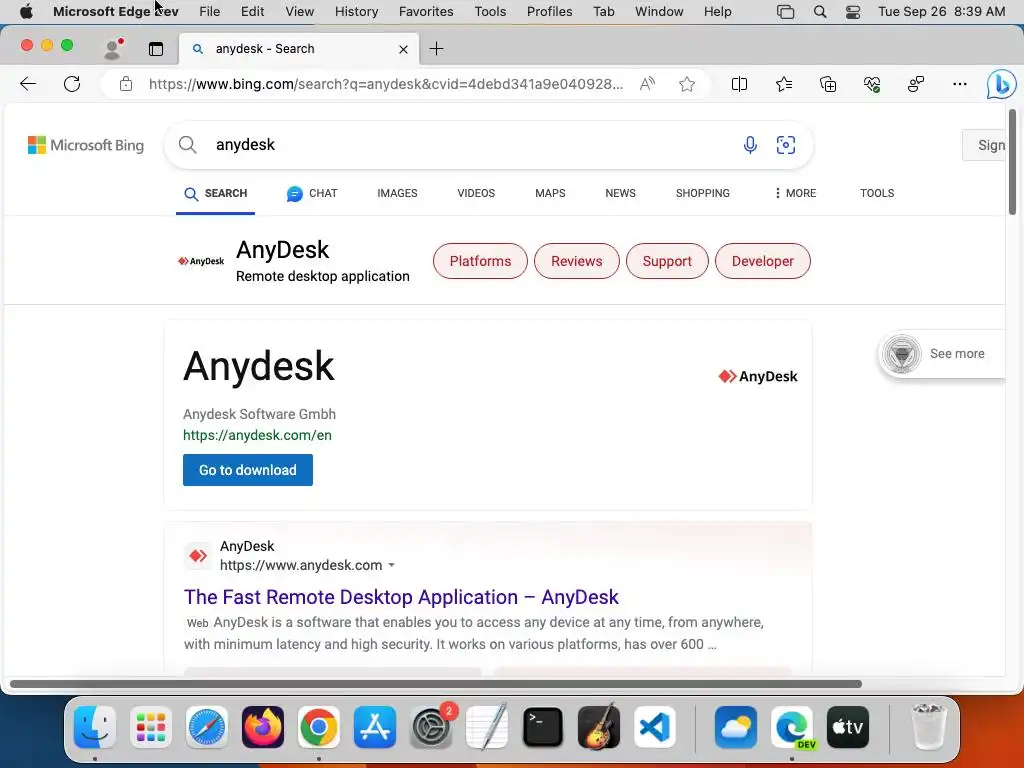The width and height of the screenshot is (1024, 768).
Task: Open Control Center in menu bar
Action: click(x=853, y=12)
